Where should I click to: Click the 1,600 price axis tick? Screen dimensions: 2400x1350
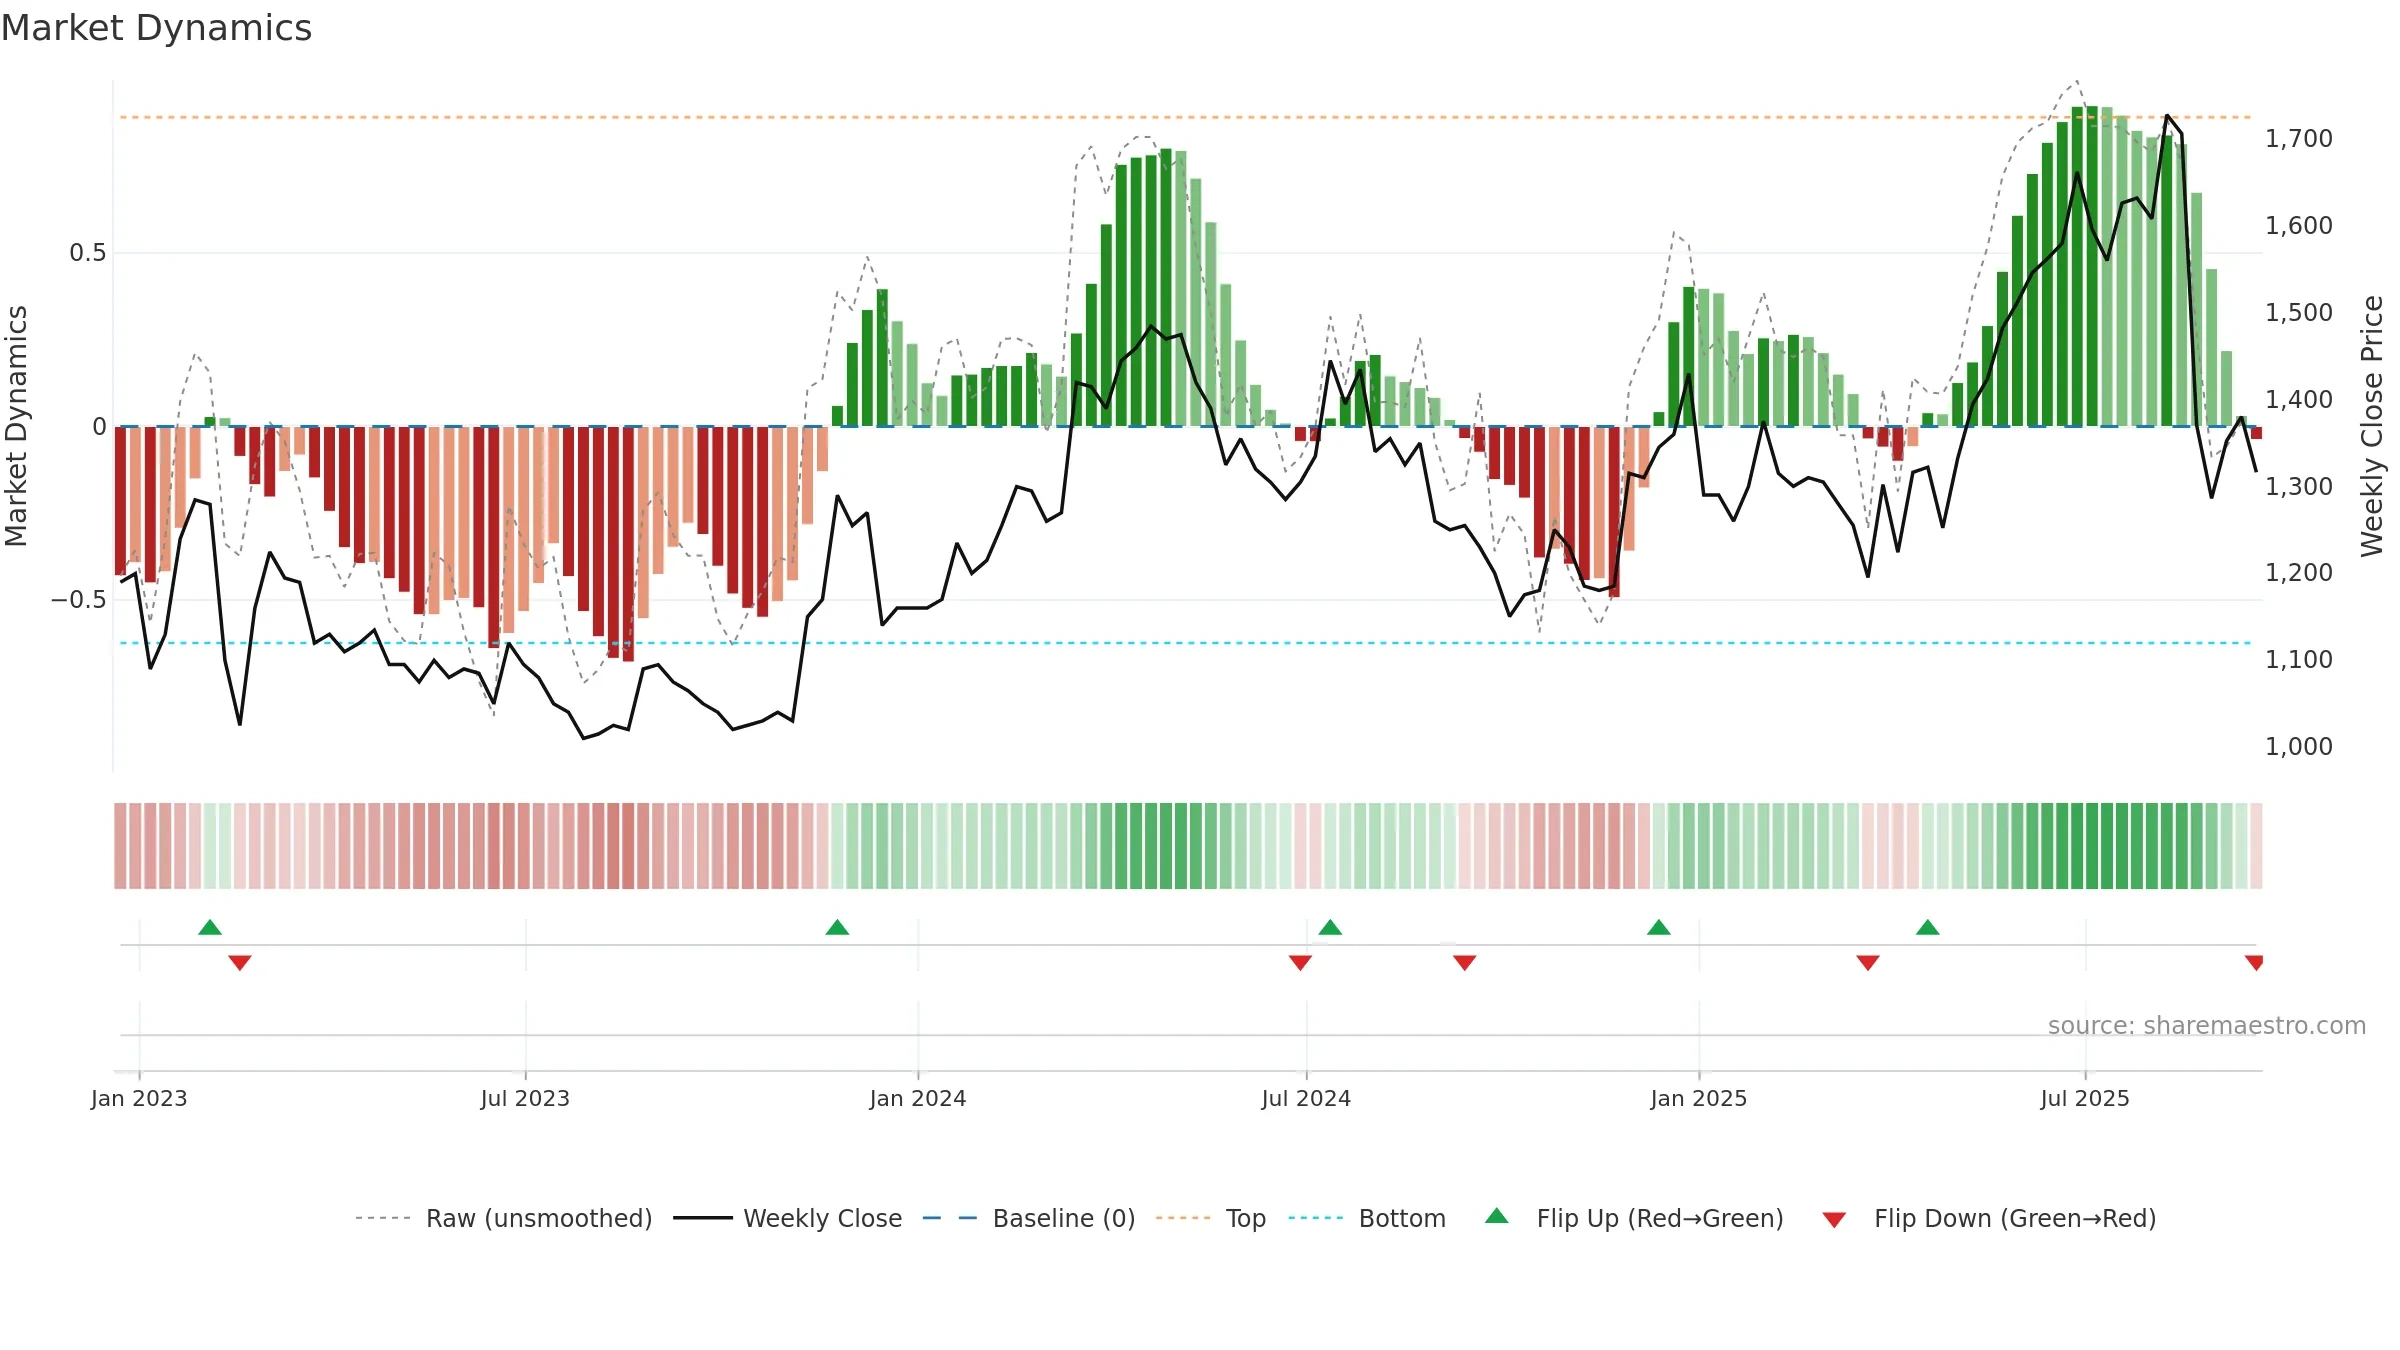click(2299, 226)
